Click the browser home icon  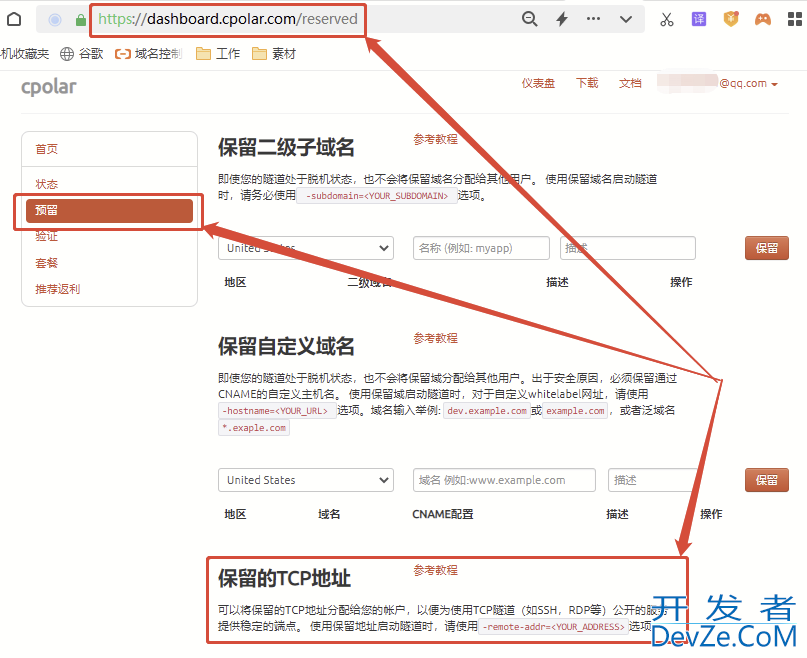[14, 20]
